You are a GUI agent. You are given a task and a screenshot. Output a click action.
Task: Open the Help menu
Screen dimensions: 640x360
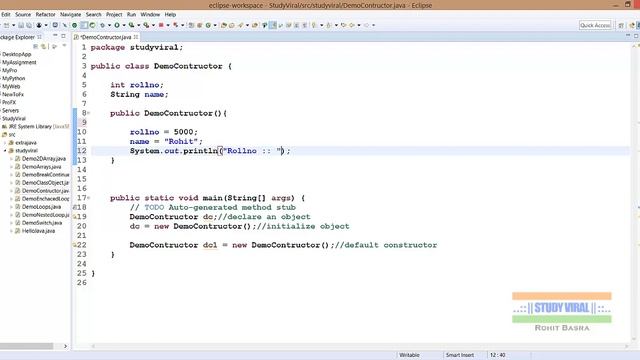tap(170, 14)
